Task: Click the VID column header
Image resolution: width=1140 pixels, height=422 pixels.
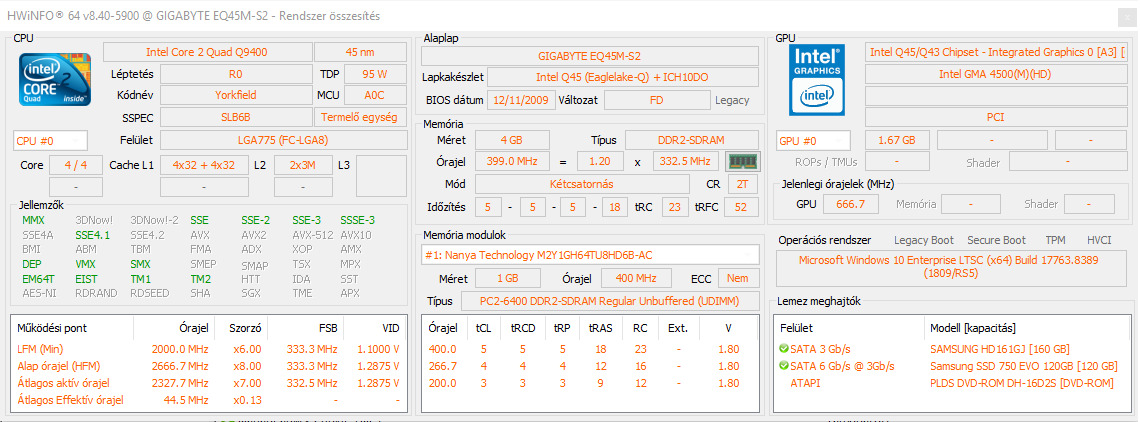Action: pyautogui.click(x=374, y=328)
